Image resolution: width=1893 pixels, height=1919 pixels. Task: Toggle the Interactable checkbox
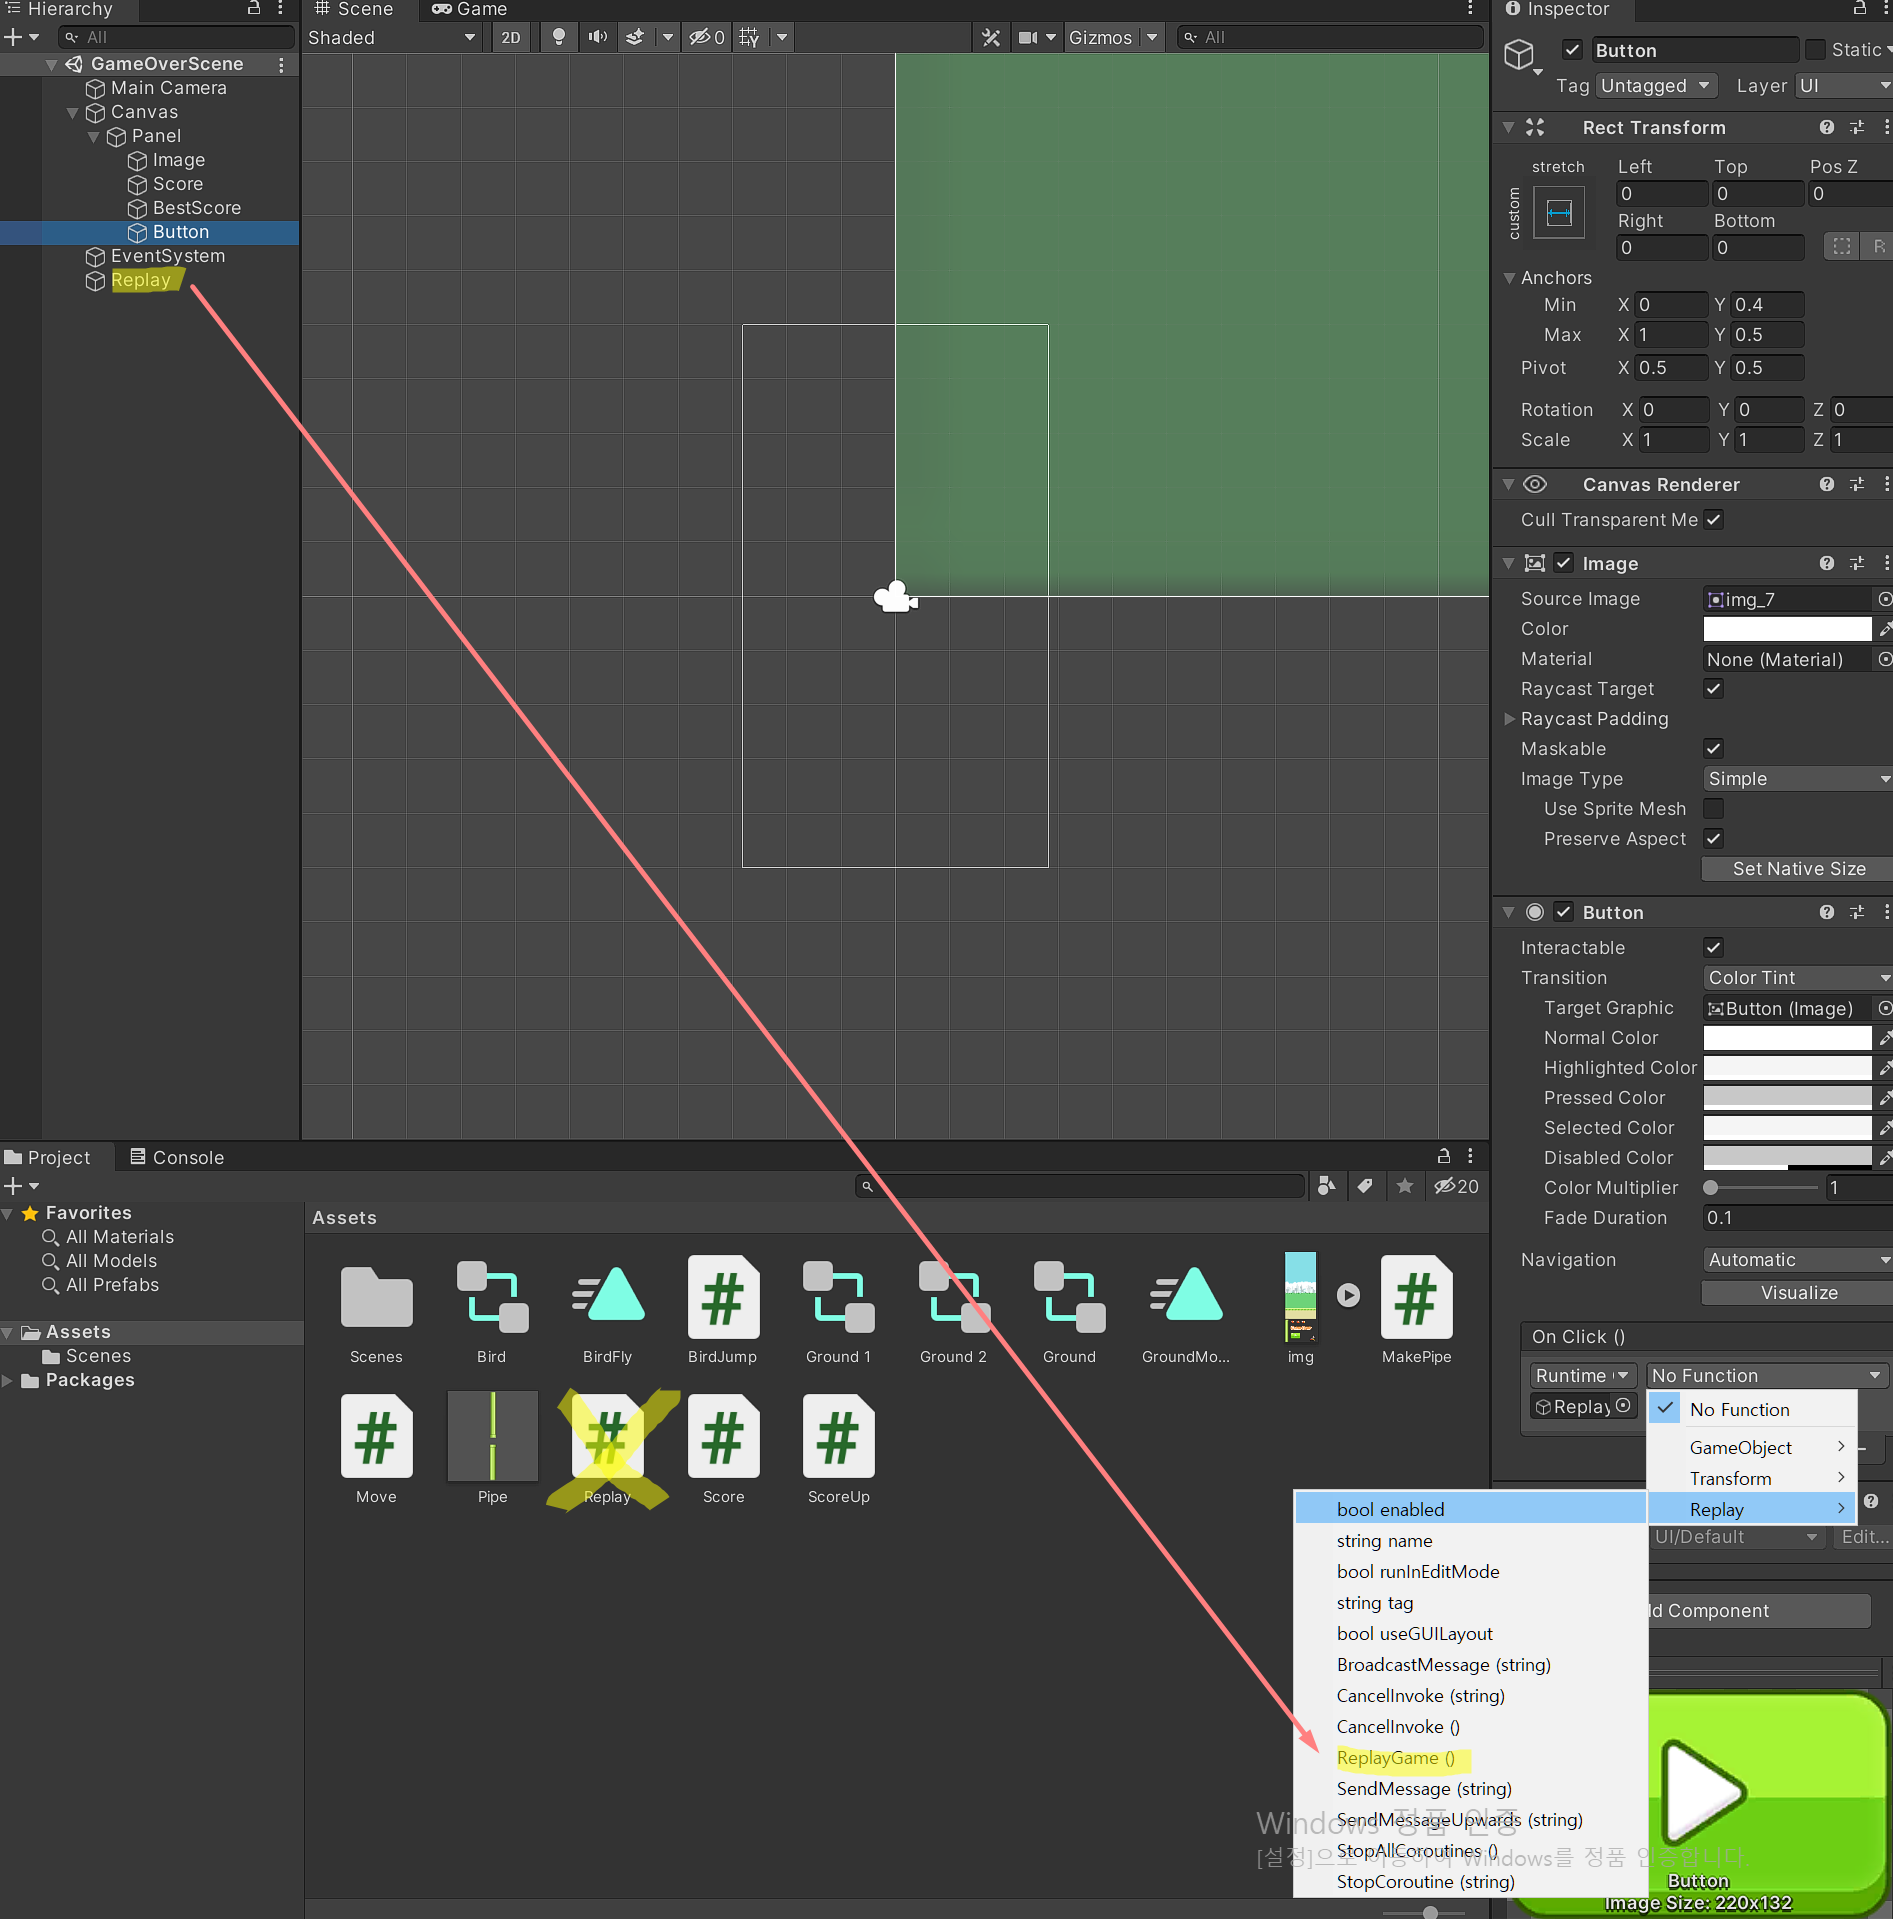tap(1713, 947)
